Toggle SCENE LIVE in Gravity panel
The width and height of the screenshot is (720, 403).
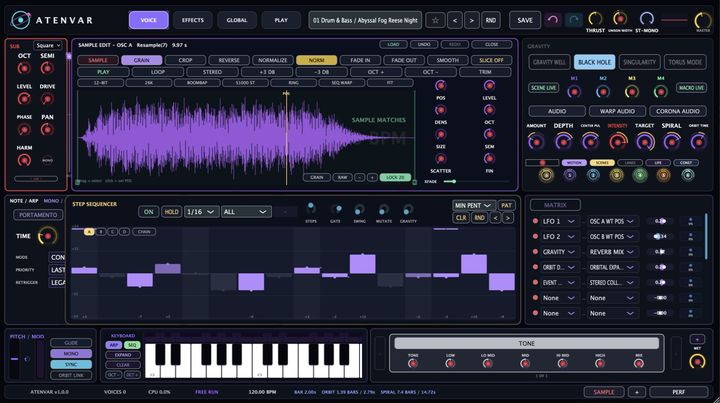tap(544, 88)
